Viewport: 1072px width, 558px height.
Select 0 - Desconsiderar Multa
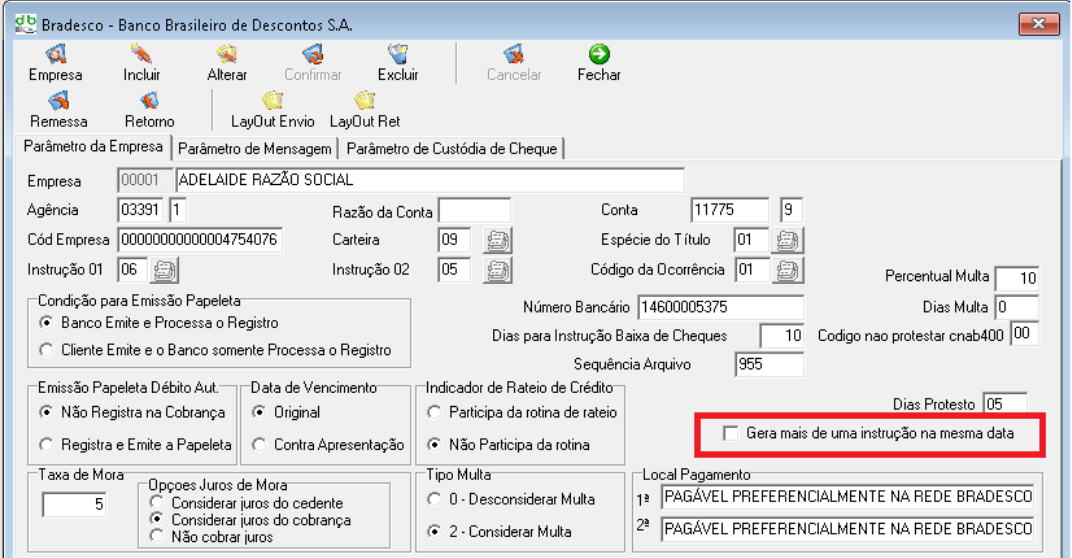click(434, 499)
